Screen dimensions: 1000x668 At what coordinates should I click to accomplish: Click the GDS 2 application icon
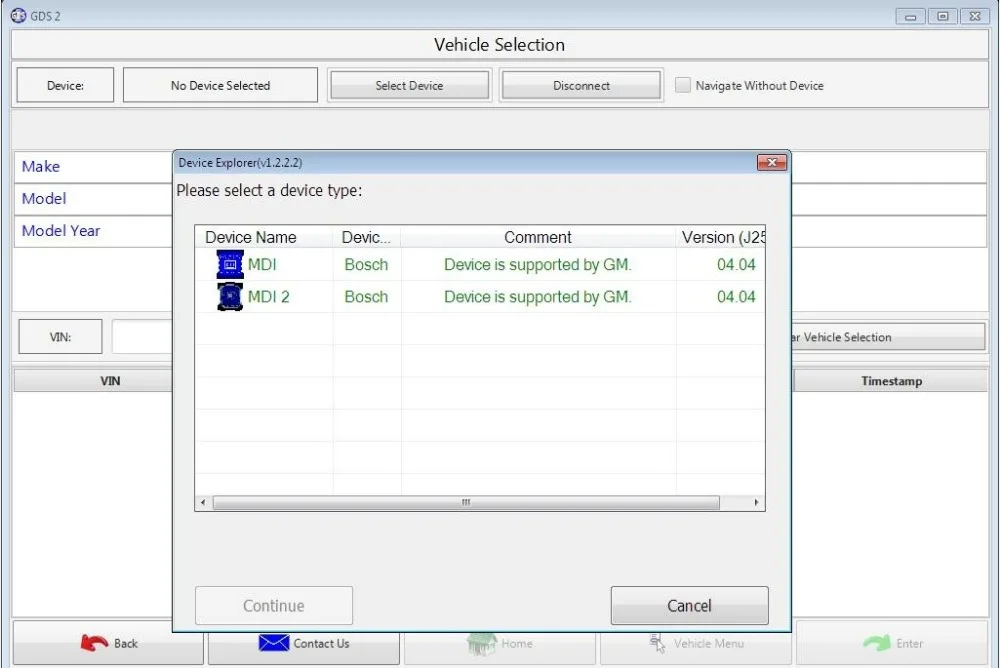point(18,15)
